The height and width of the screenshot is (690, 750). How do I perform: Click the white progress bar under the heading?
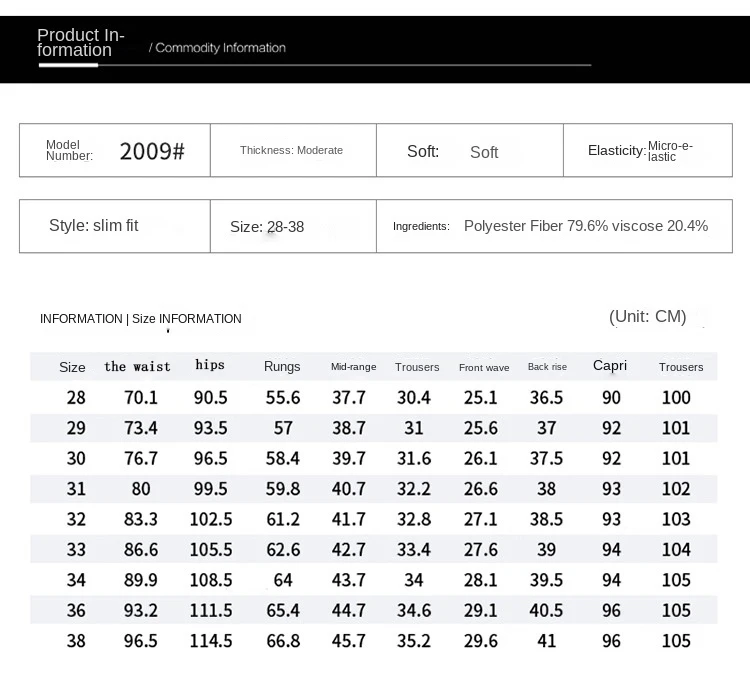(68, 65)
